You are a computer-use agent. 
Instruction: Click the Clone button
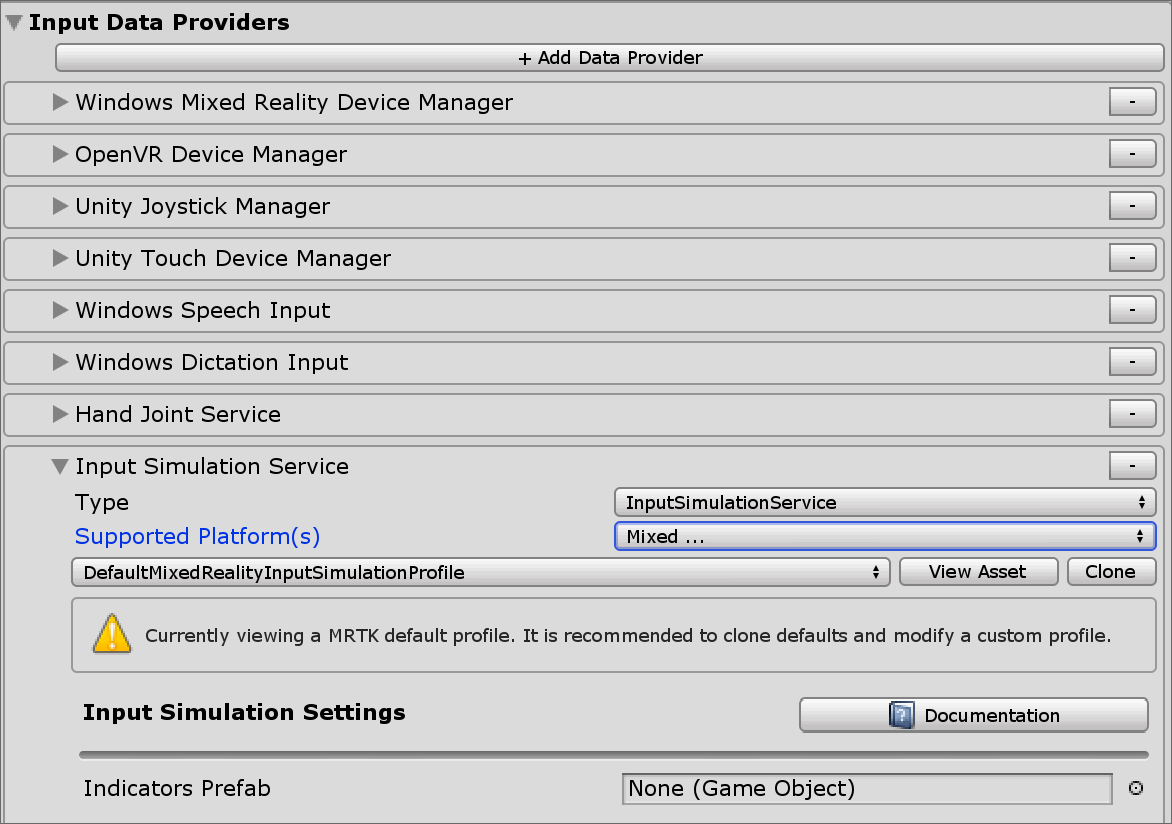pyautogui.click(x=1111, y=571)
